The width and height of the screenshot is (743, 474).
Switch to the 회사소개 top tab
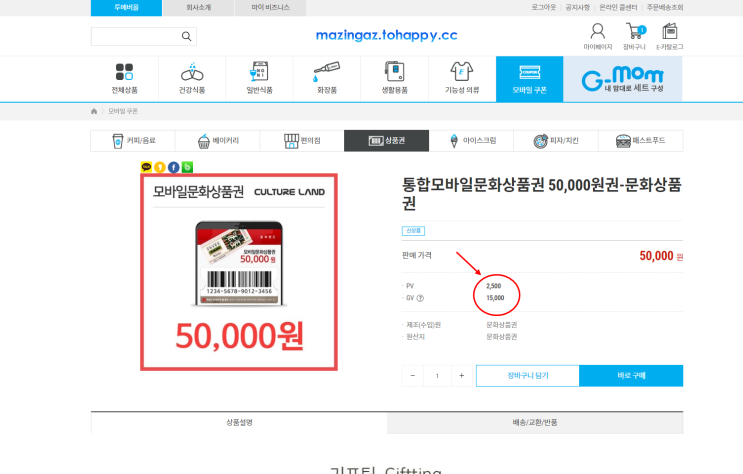point(199,8)
